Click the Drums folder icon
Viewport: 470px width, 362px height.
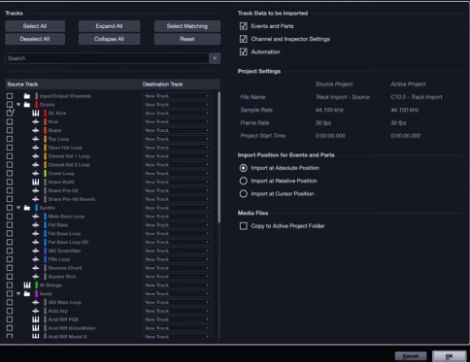[x=27, y=105]
